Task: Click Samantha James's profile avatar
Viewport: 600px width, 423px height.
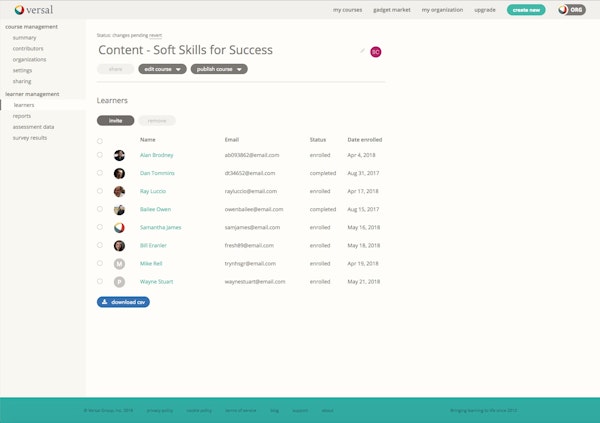Action: 119,227
